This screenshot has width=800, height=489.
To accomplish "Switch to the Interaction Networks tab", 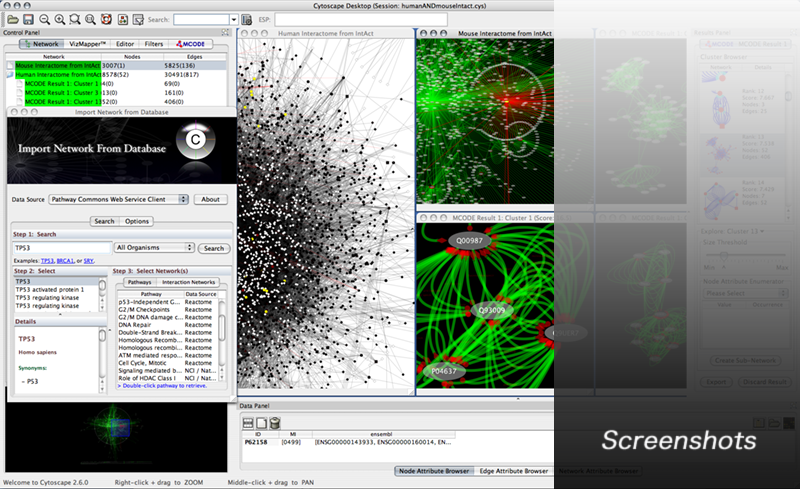I will tap(188, 282).
